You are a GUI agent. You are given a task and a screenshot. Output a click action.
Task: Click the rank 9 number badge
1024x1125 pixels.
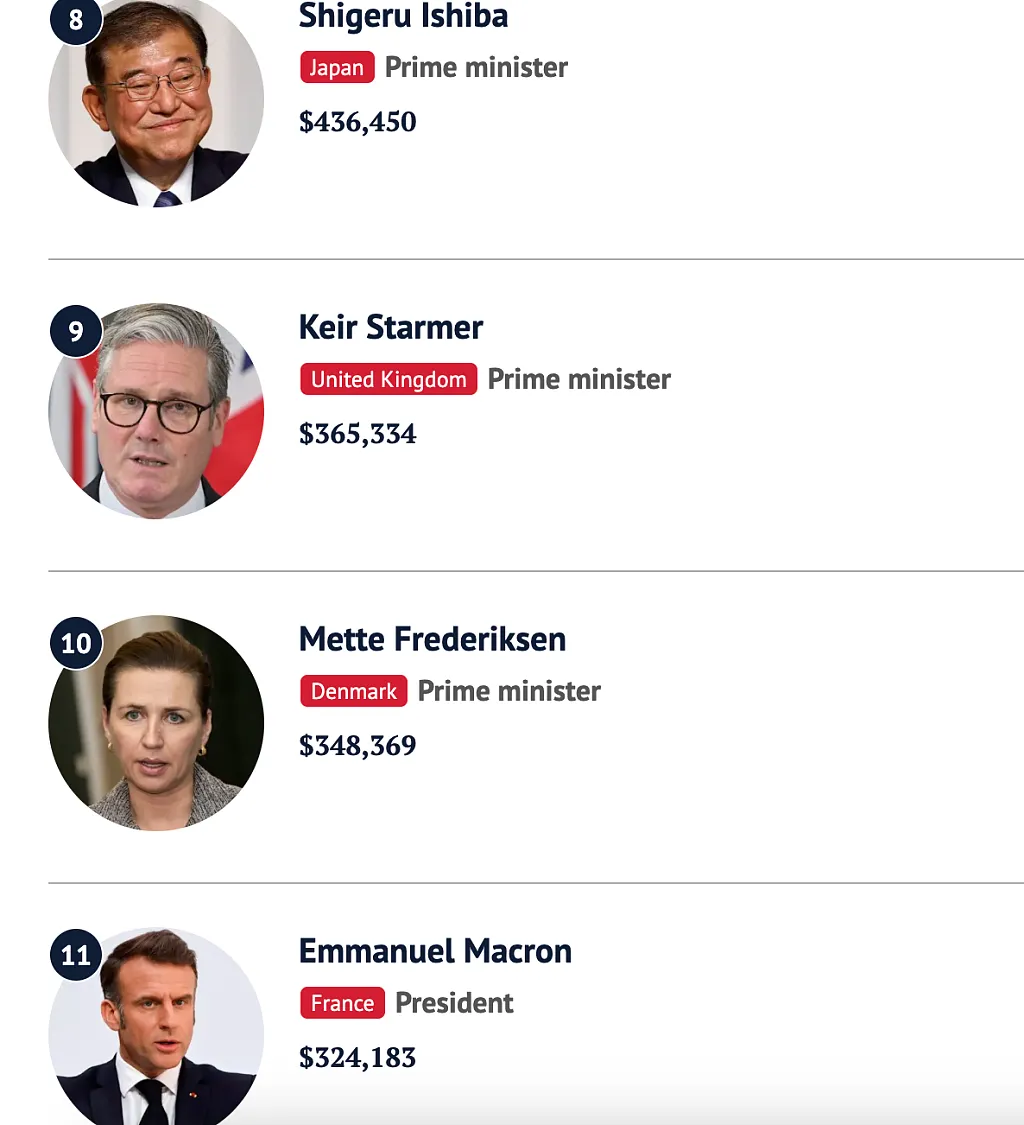pyautogui.click(x=75, y=331)
